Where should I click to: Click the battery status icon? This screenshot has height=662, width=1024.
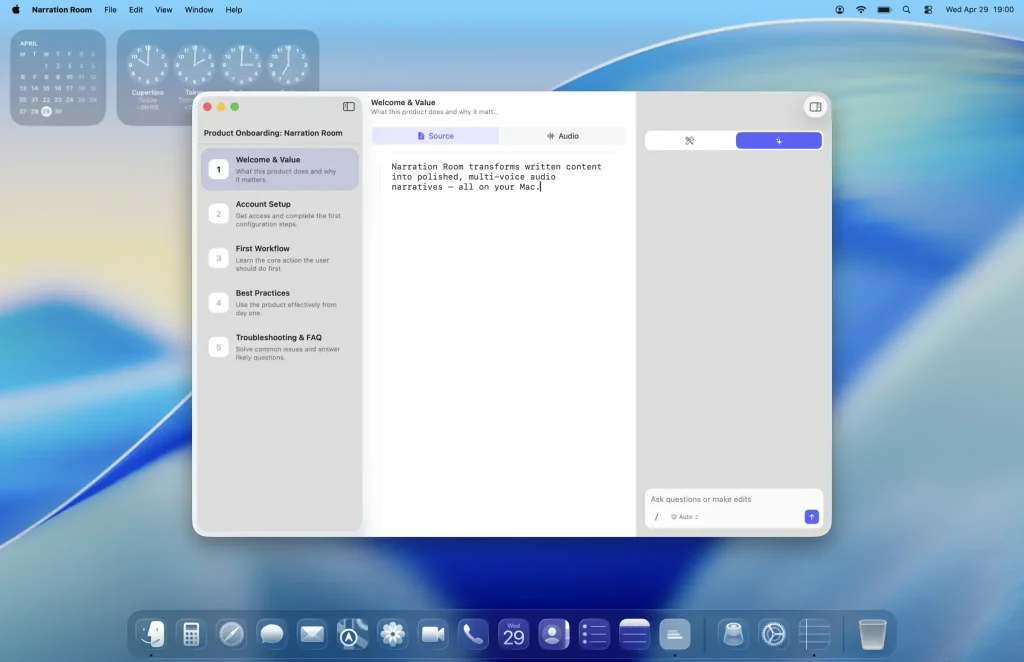tap(884, 10)
